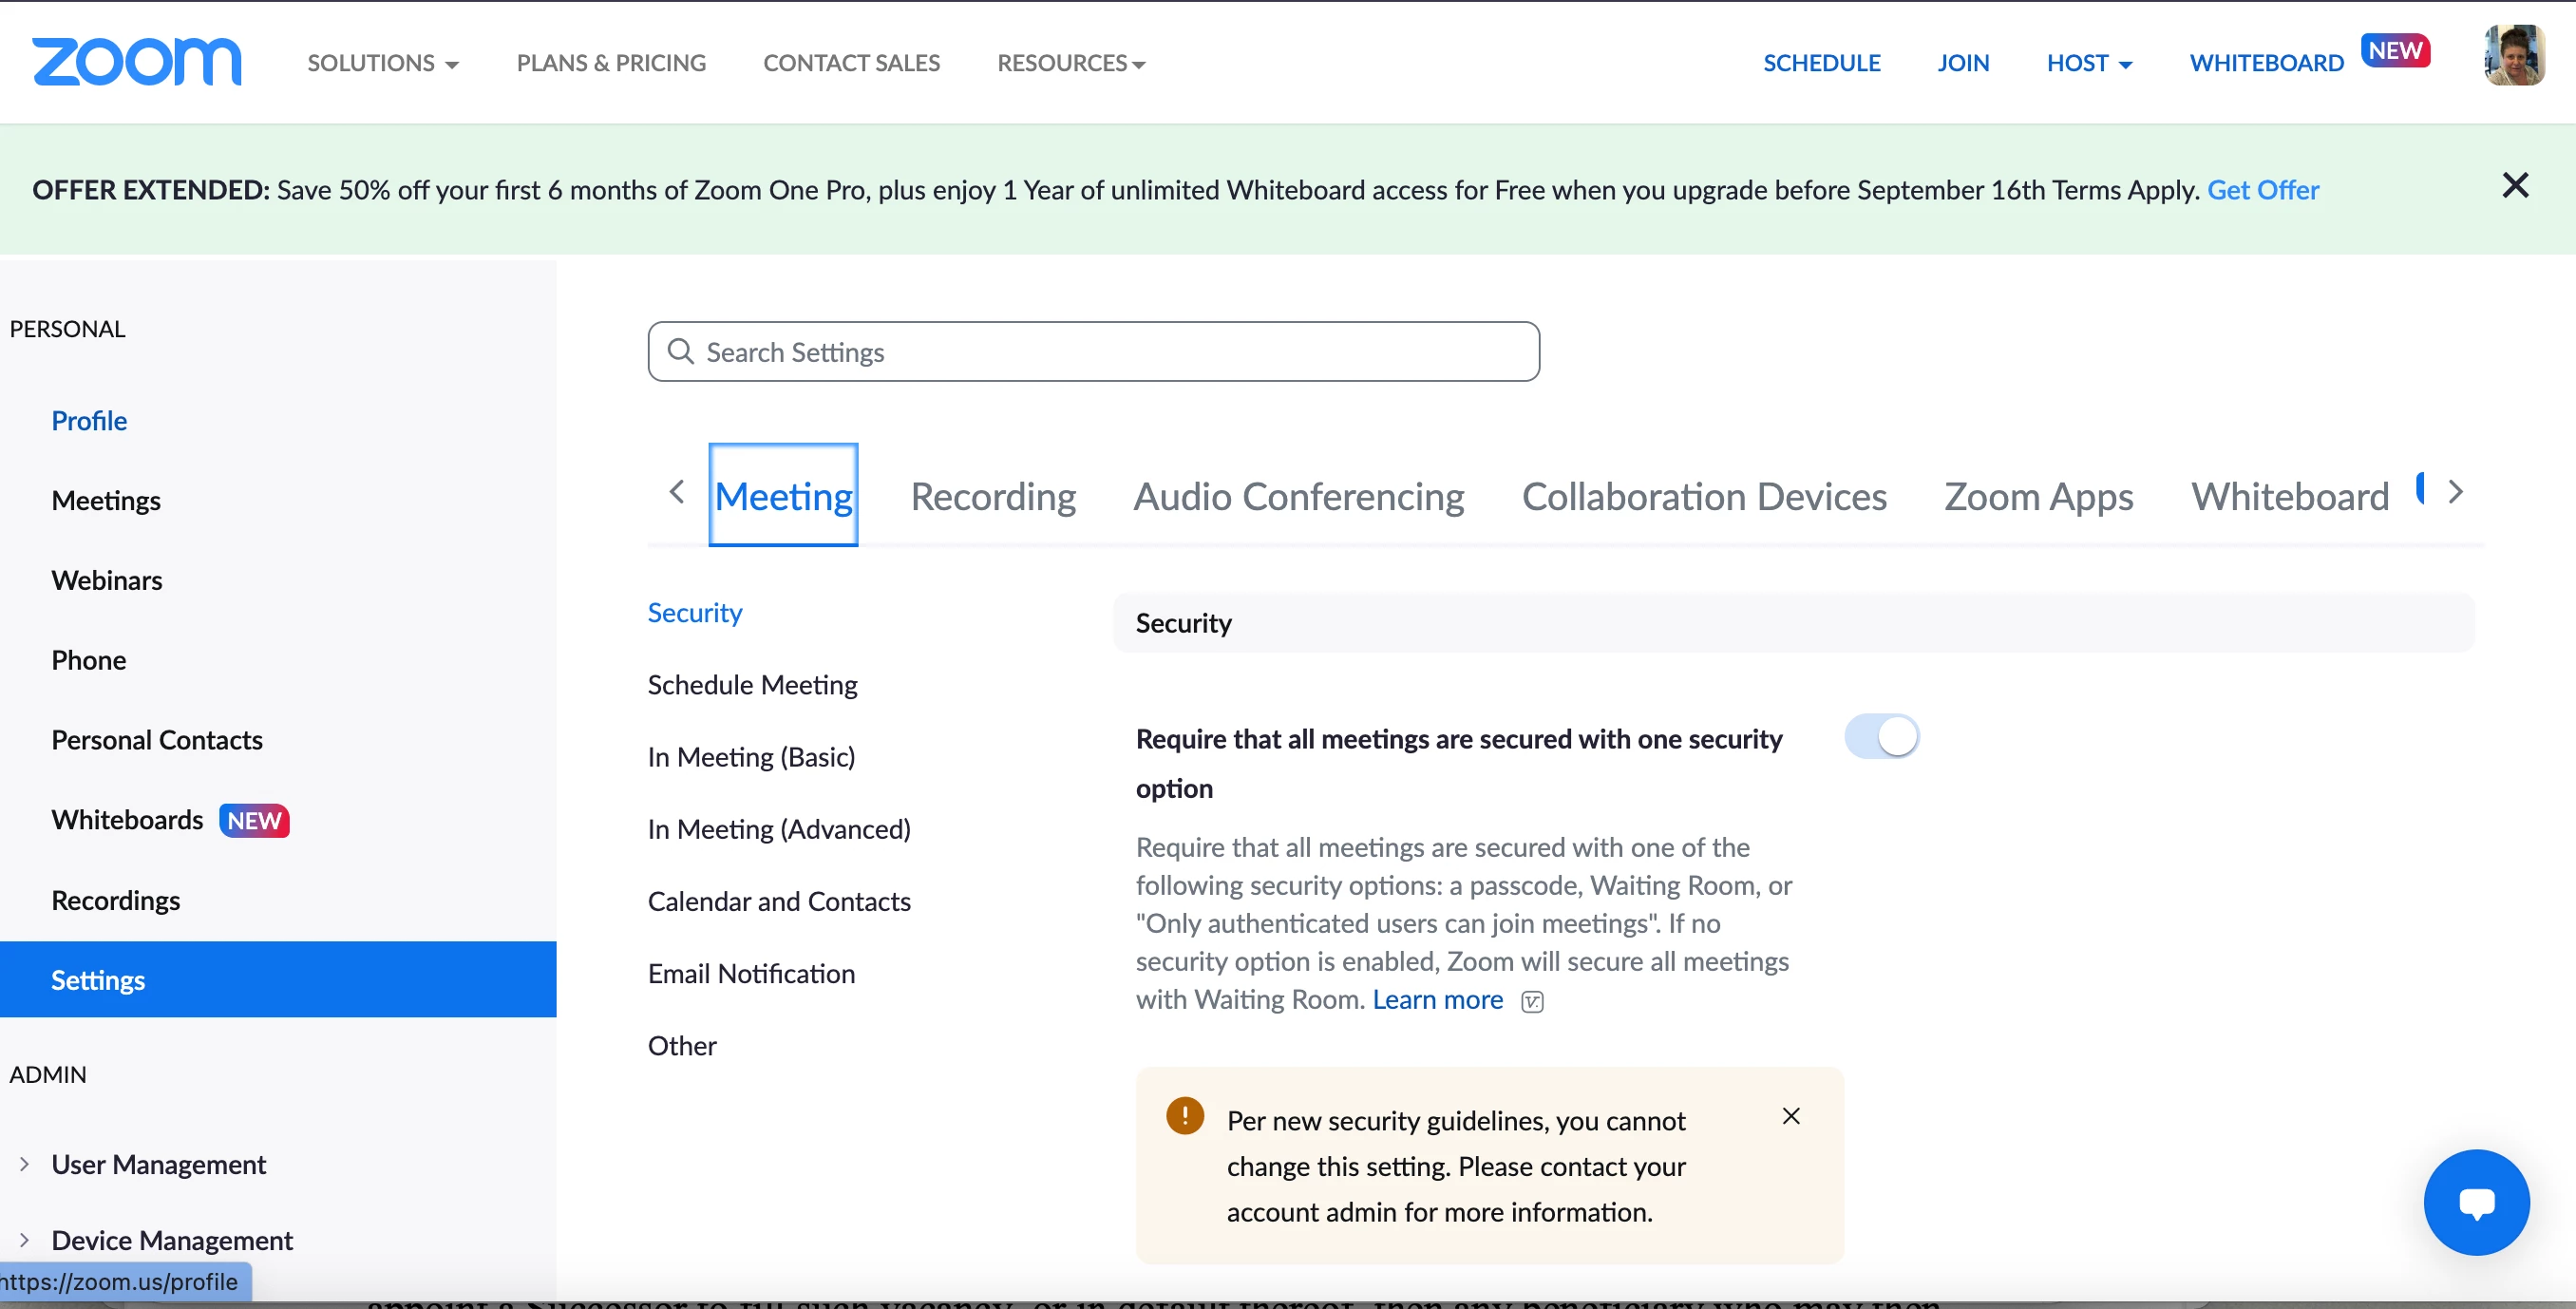Viewport: 2576px width, 1309px height.
Task: Click the Zoom logo
Action: point(137,62)
